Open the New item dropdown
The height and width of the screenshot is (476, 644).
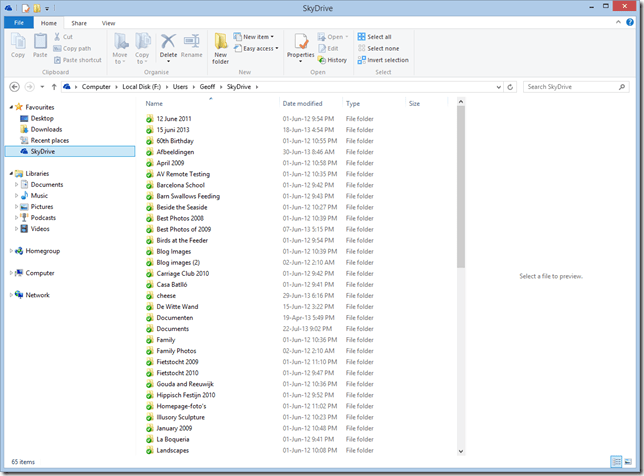tap(253, 37)
